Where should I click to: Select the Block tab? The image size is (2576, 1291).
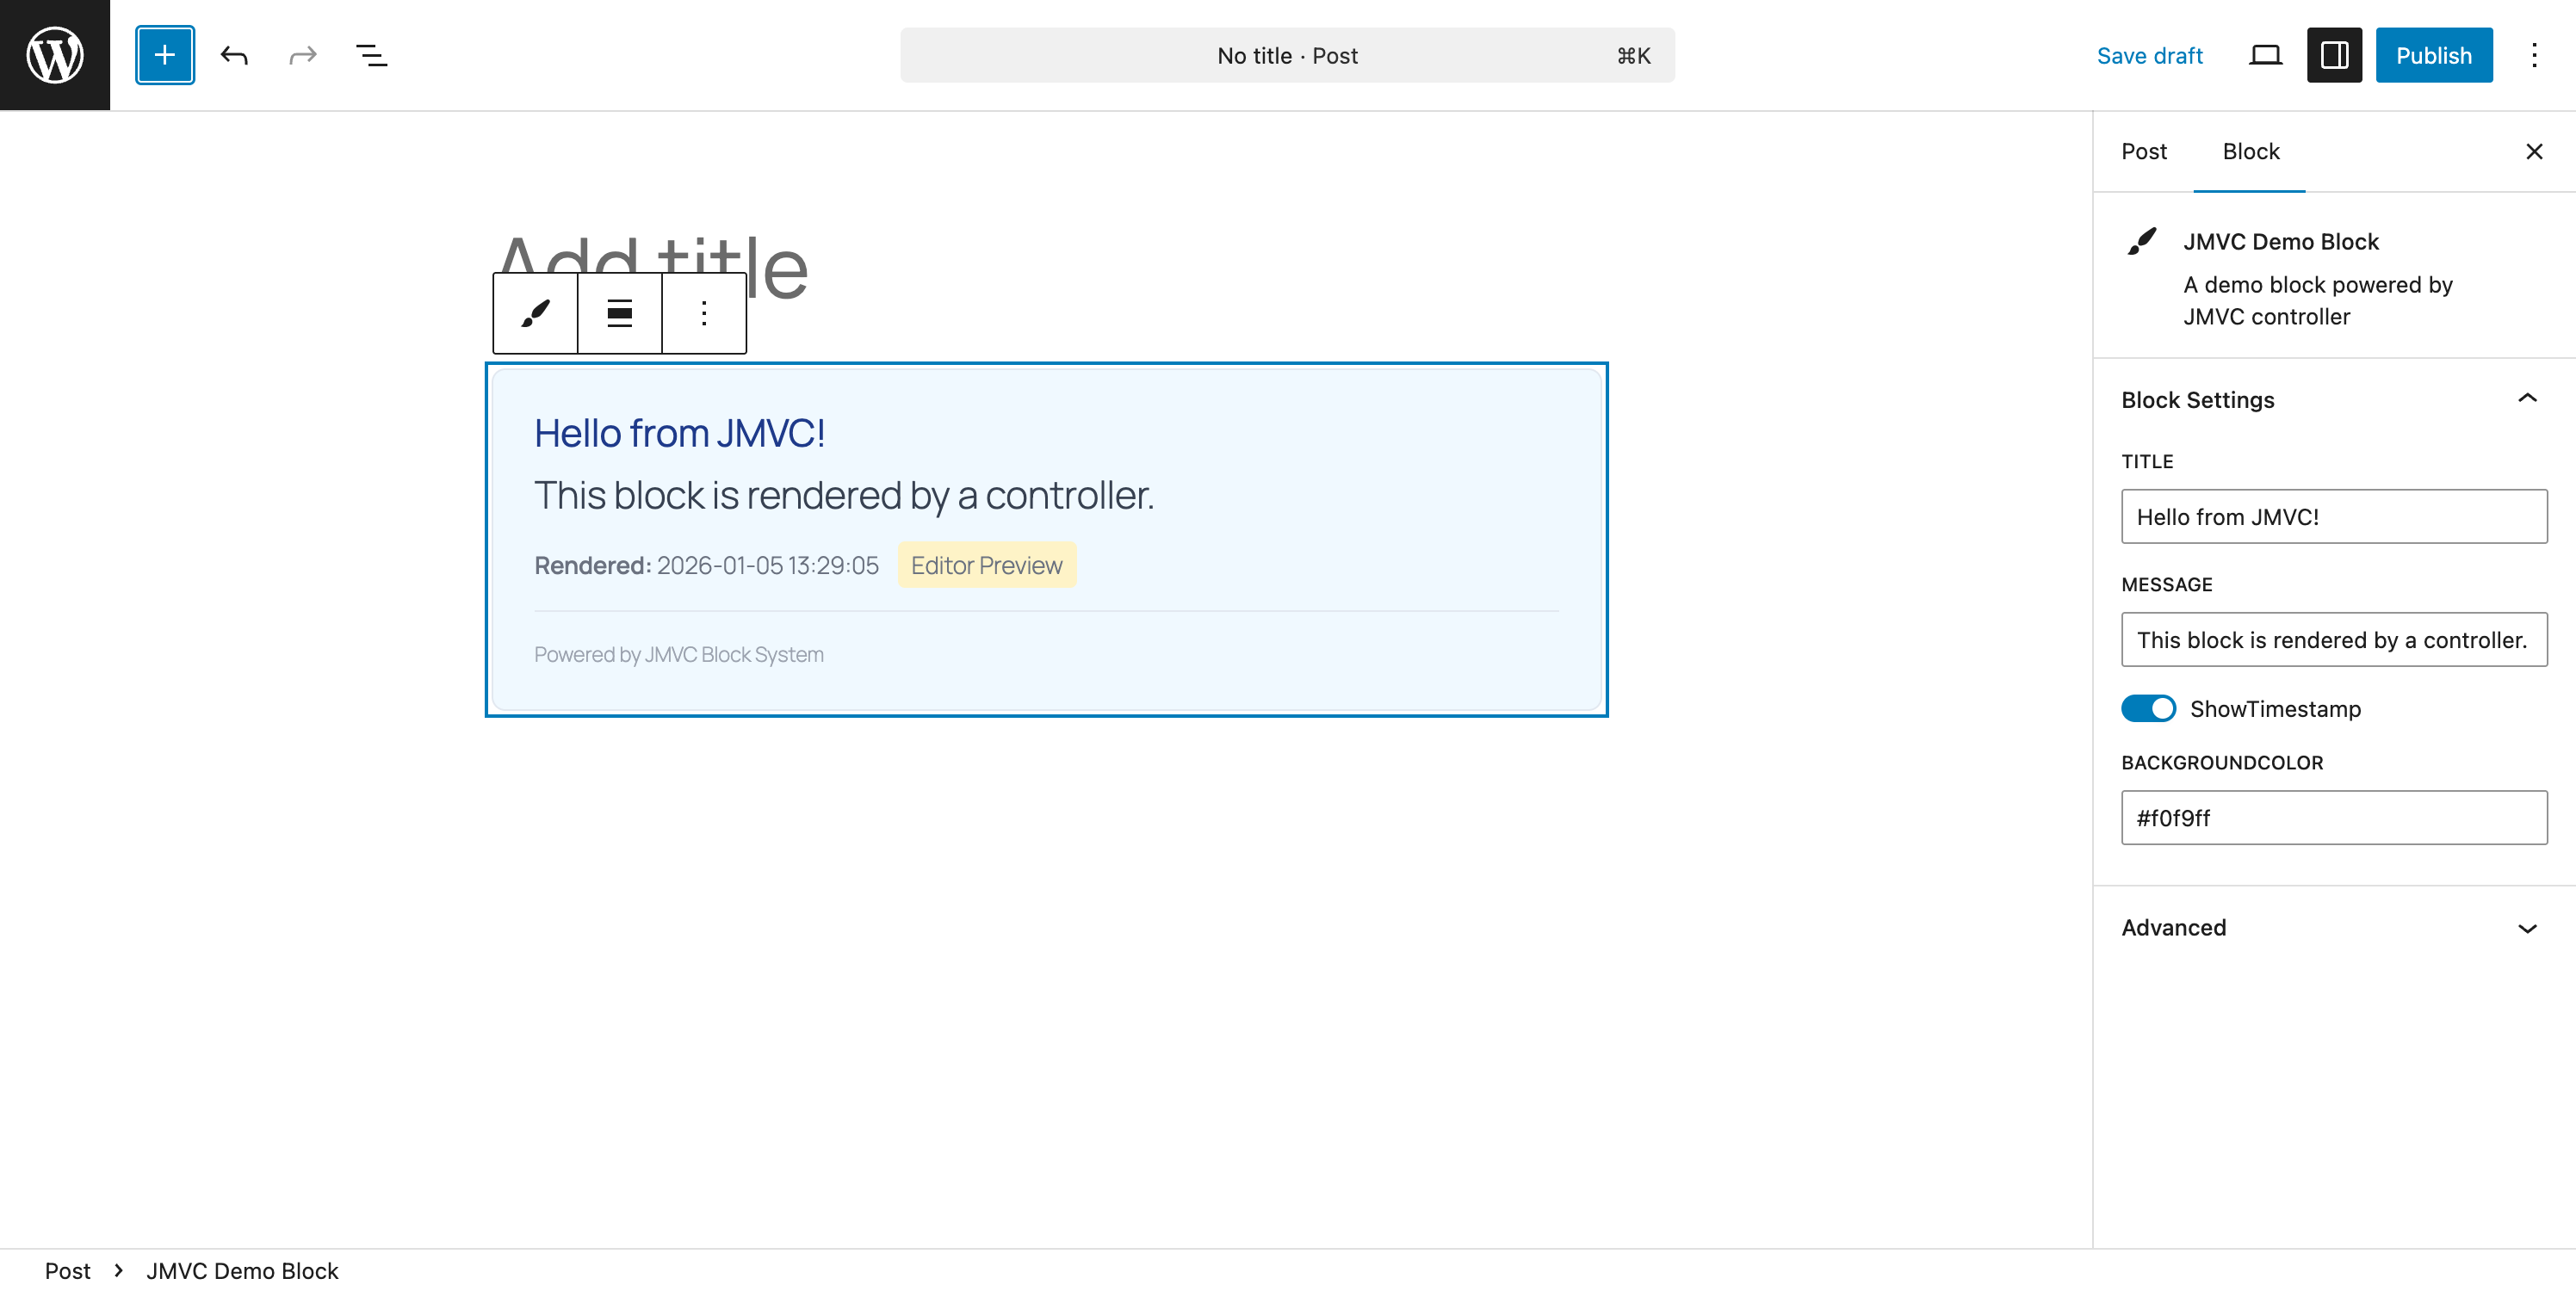pyautogui.click(x=2250, y=151)
